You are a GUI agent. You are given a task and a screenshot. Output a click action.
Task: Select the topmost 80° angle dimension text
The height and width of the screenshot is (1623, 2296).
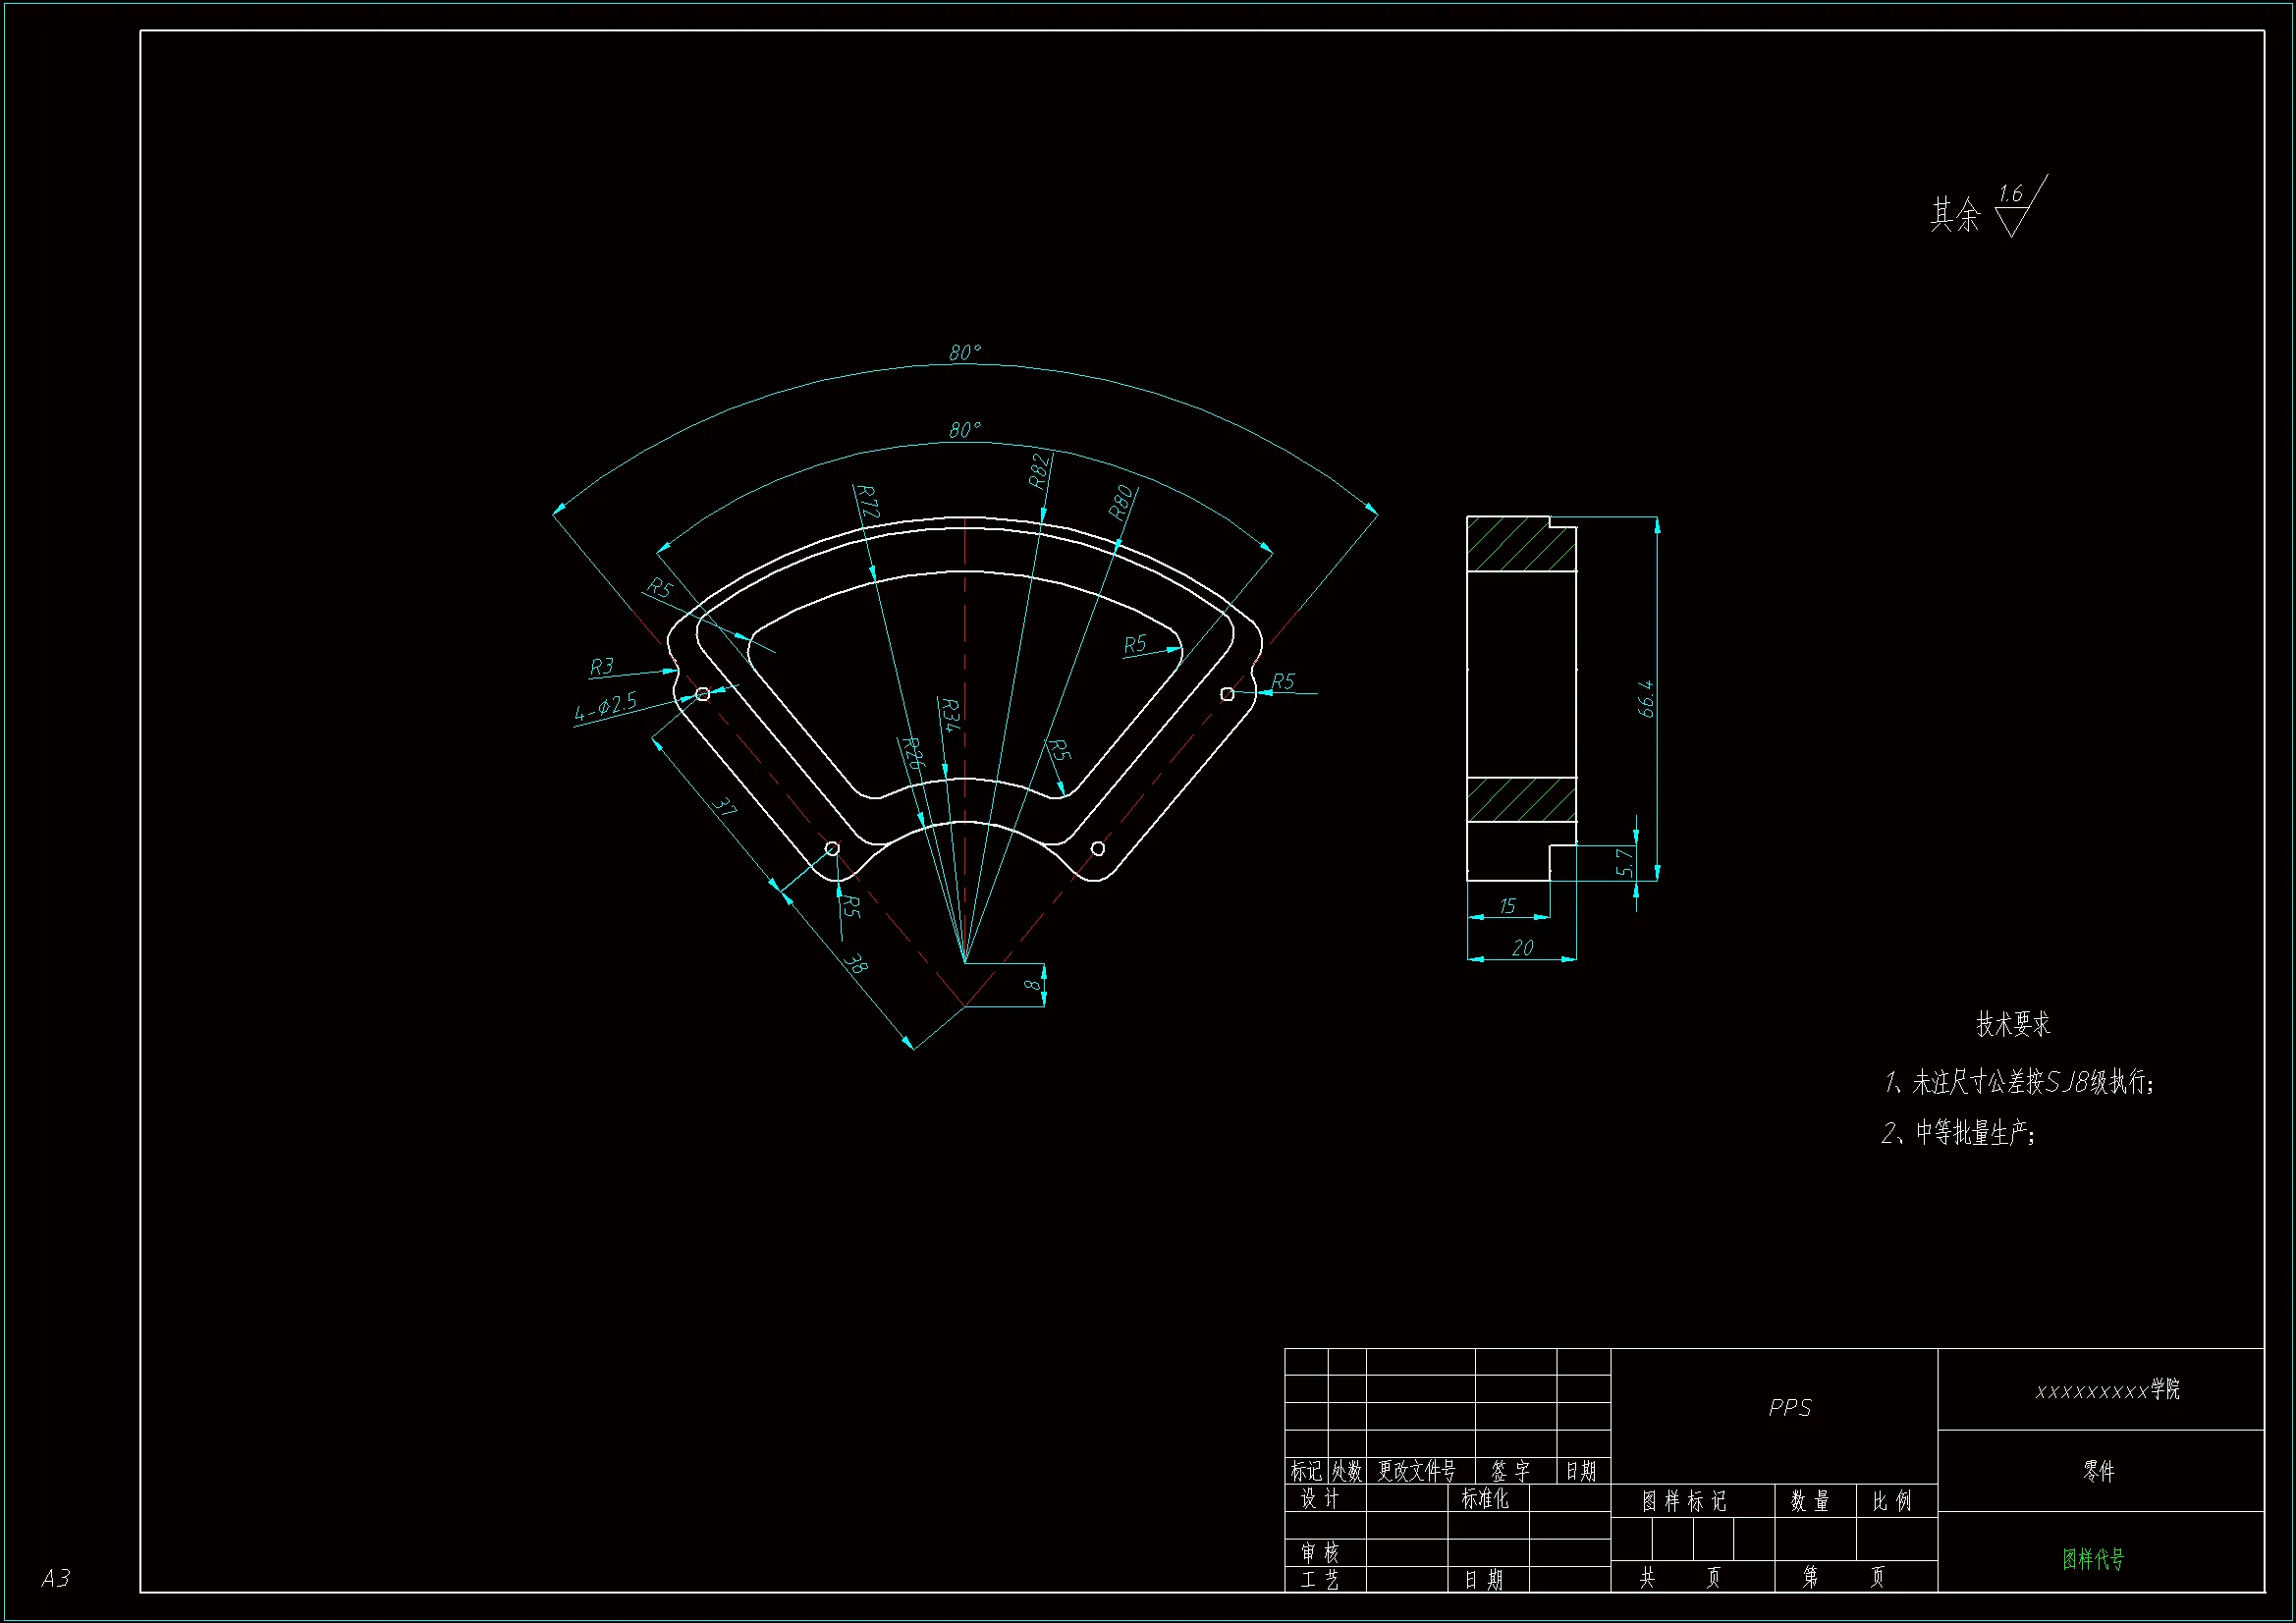(x=965, y=353)
